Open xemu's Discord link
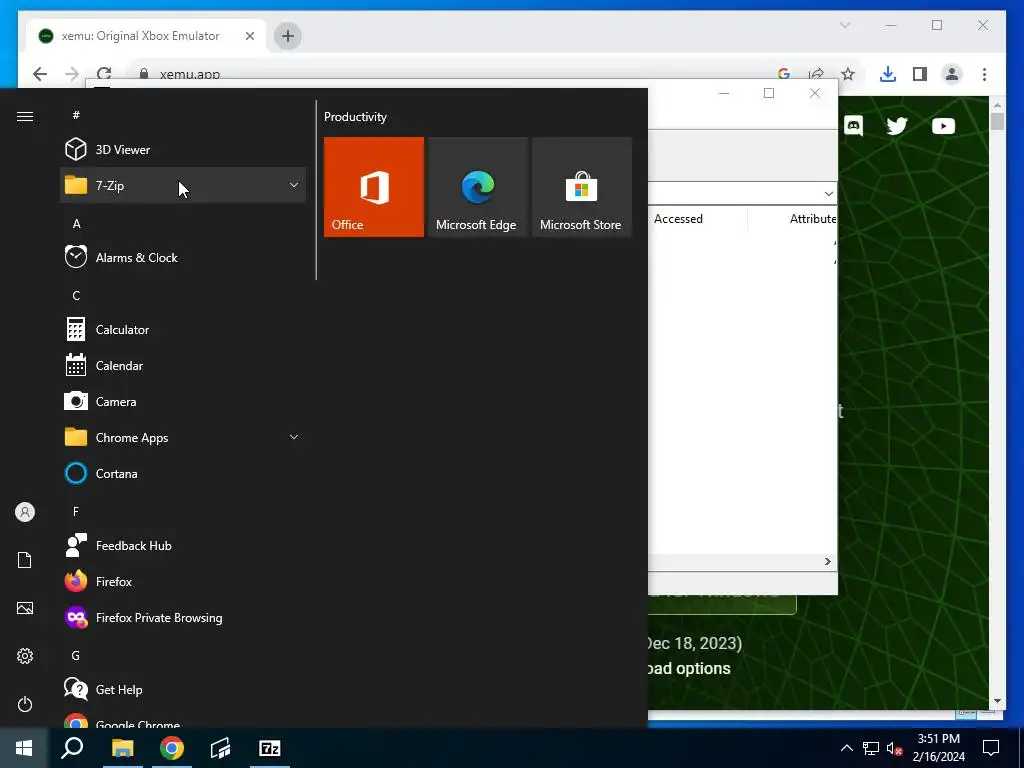 [854, 125]
